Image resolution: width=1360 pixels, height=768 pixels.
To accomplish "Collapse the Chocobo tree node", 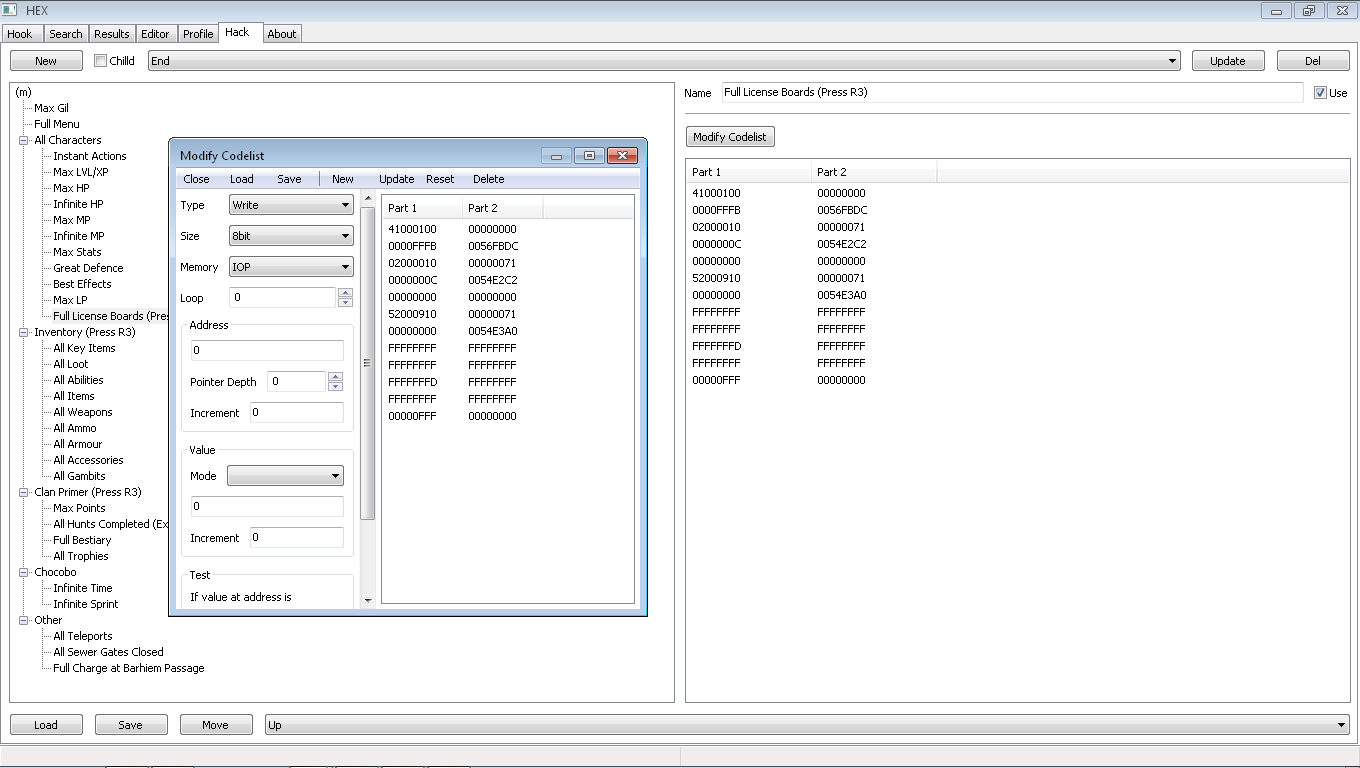I will [x=22, y=571].
